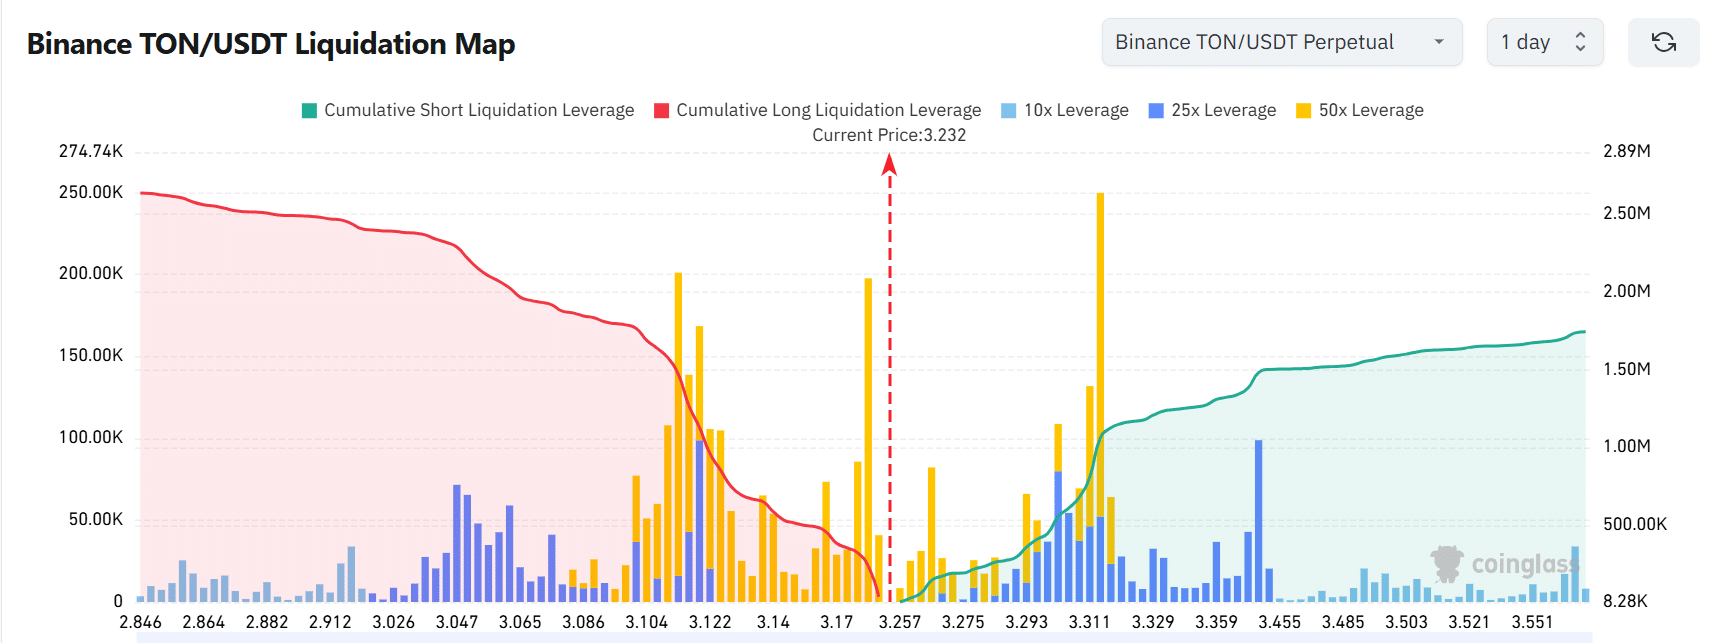Click the dropdown arrow beside Binance TON/USDT Perpetual

point(1439,42)
